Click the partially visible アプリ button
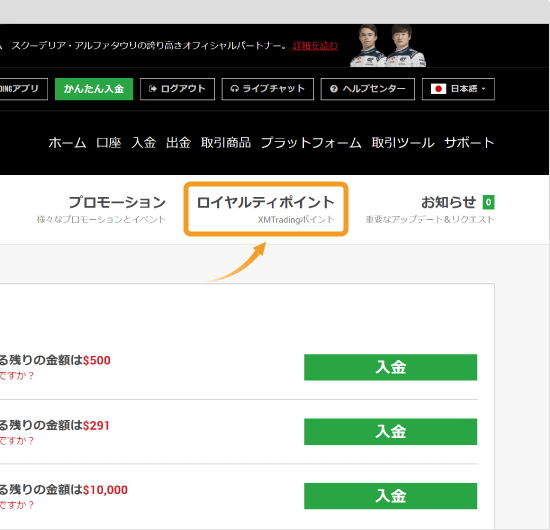The image size is (550, 530). (x=24, y=89)
